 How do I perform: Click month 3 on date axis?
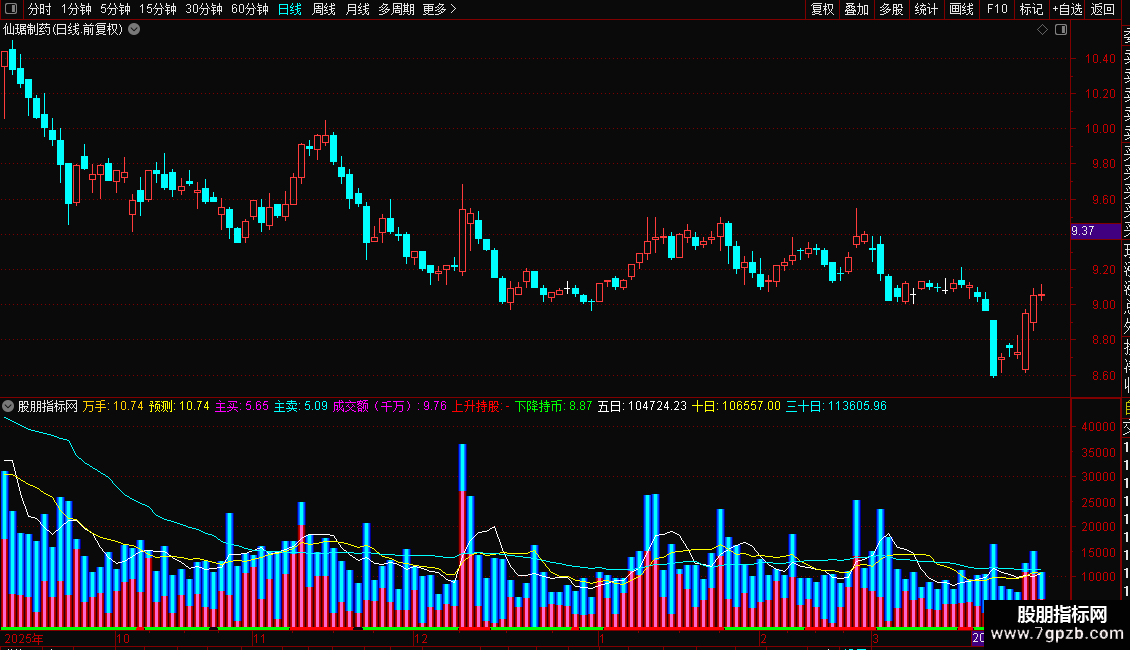[876, 638]
